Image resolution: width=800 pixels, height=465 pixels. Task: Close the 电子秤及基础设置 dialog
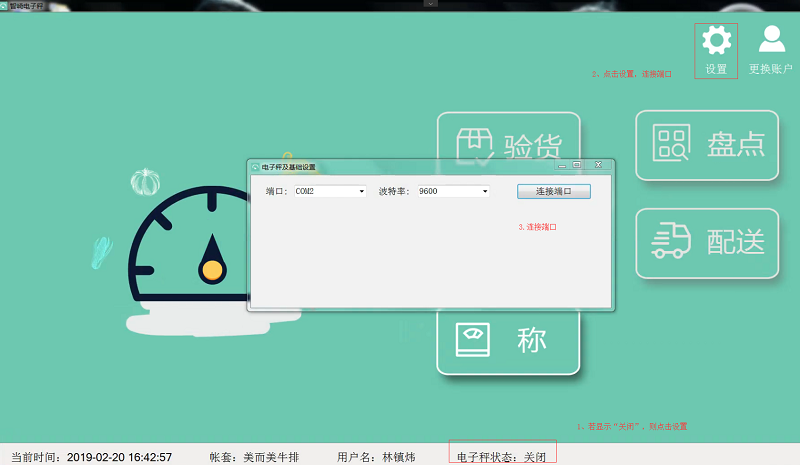point(597,165)
